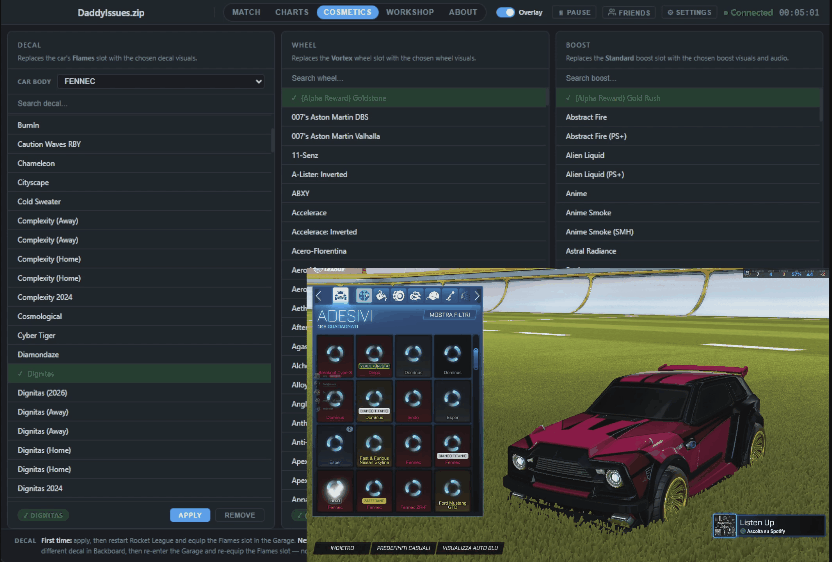Select the Cityscape decal

click(140, 183)
